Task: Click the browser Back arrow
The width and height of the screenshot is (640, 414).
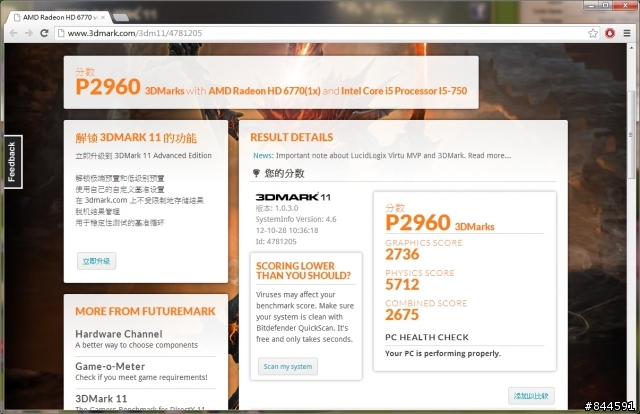Action: [13, 33]
